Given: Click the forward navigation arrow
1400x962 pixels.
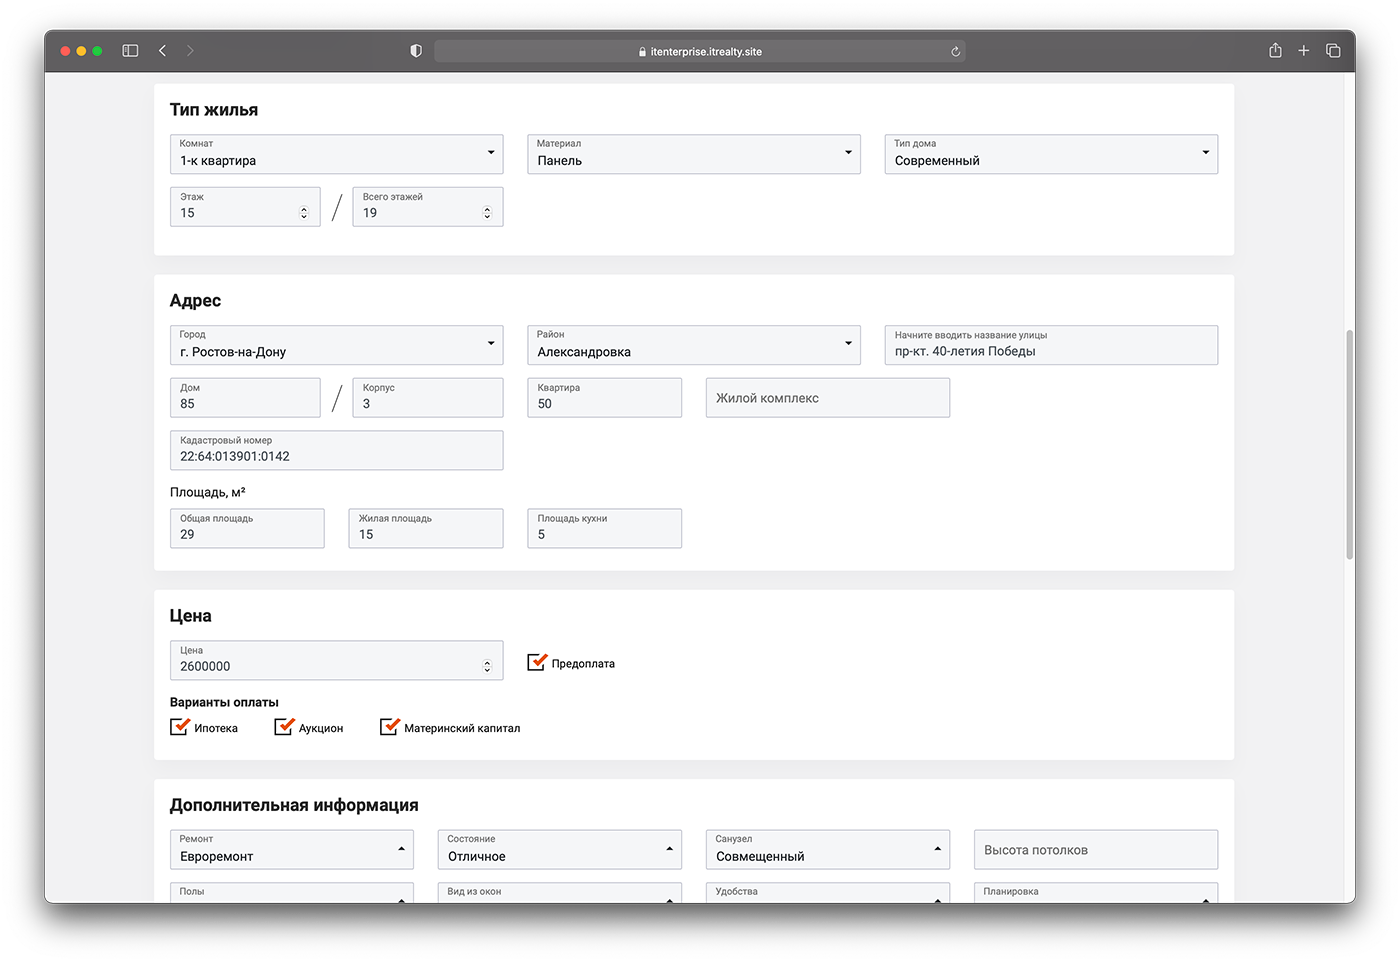Looking at the screenshot, I should click(190, 51).
